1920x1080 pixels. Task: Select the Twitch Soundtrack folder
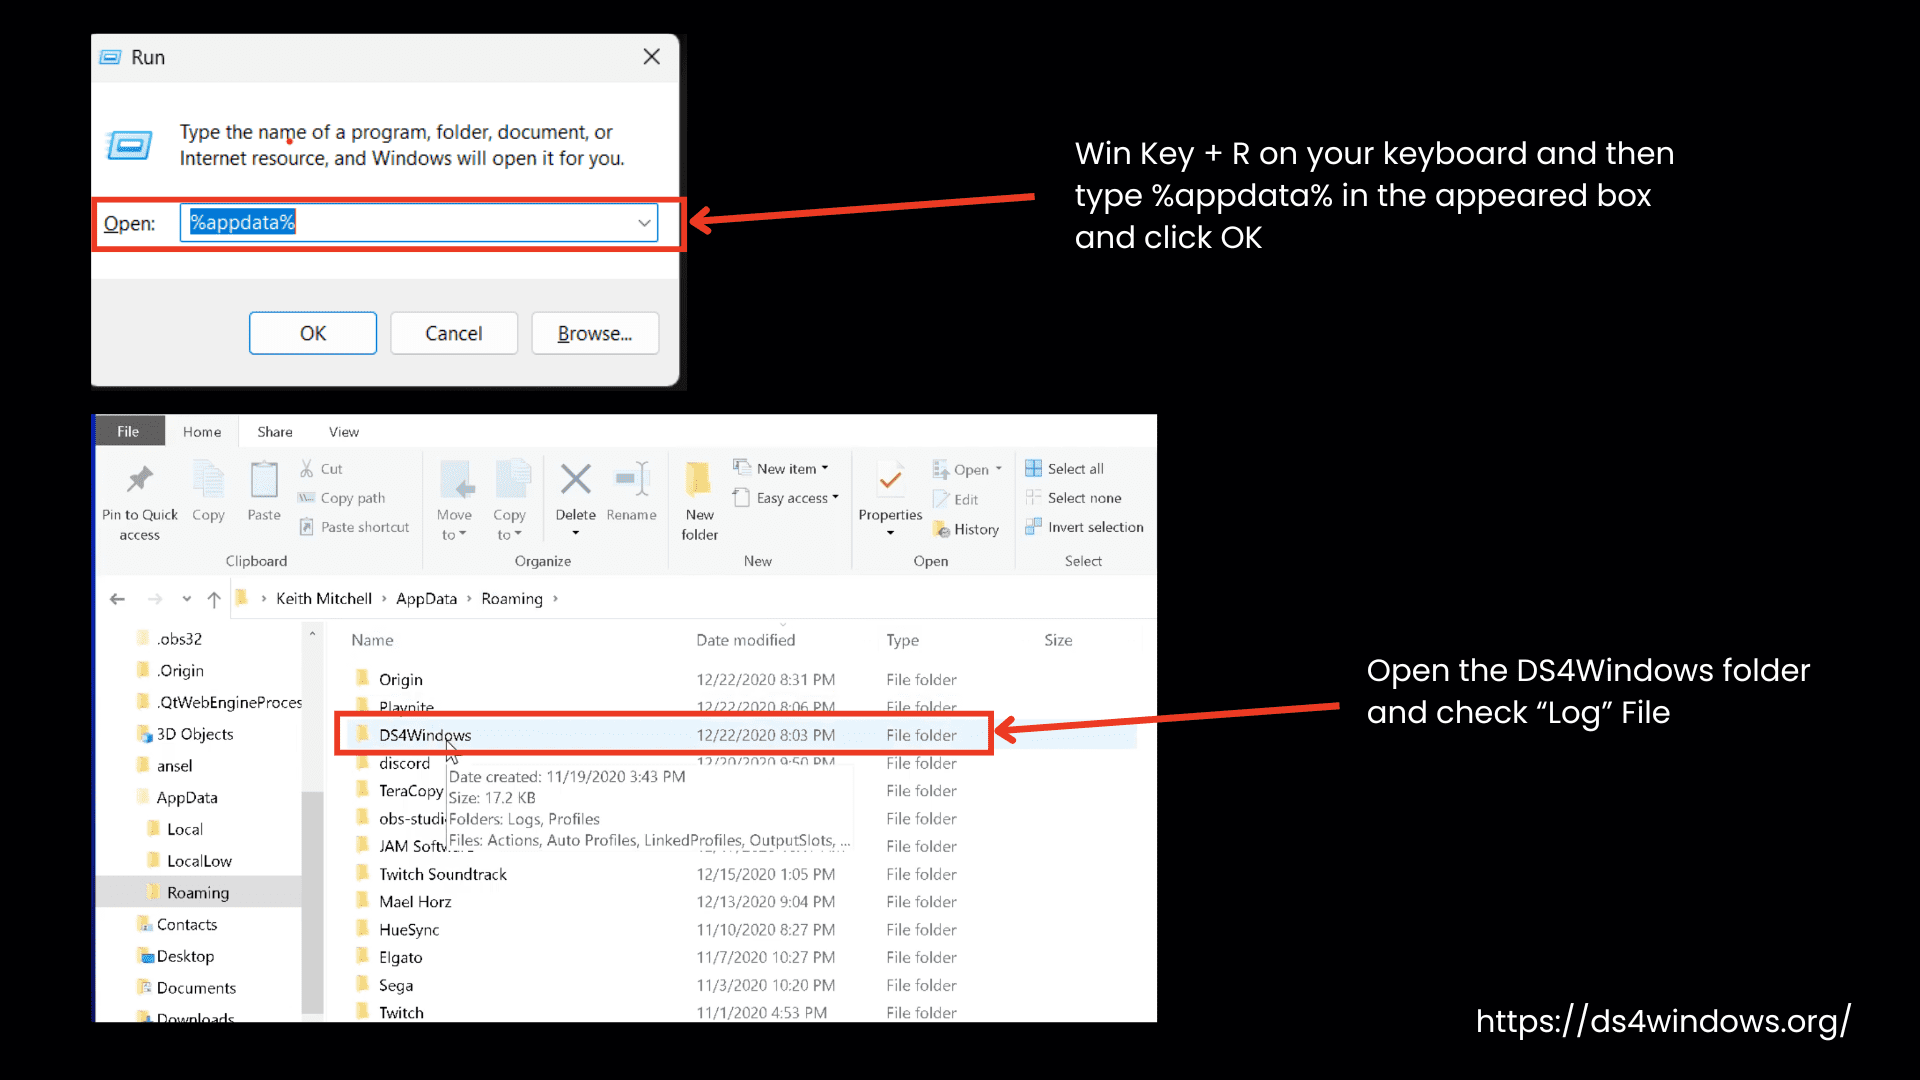pyautogui.click(x=443, y=874)
